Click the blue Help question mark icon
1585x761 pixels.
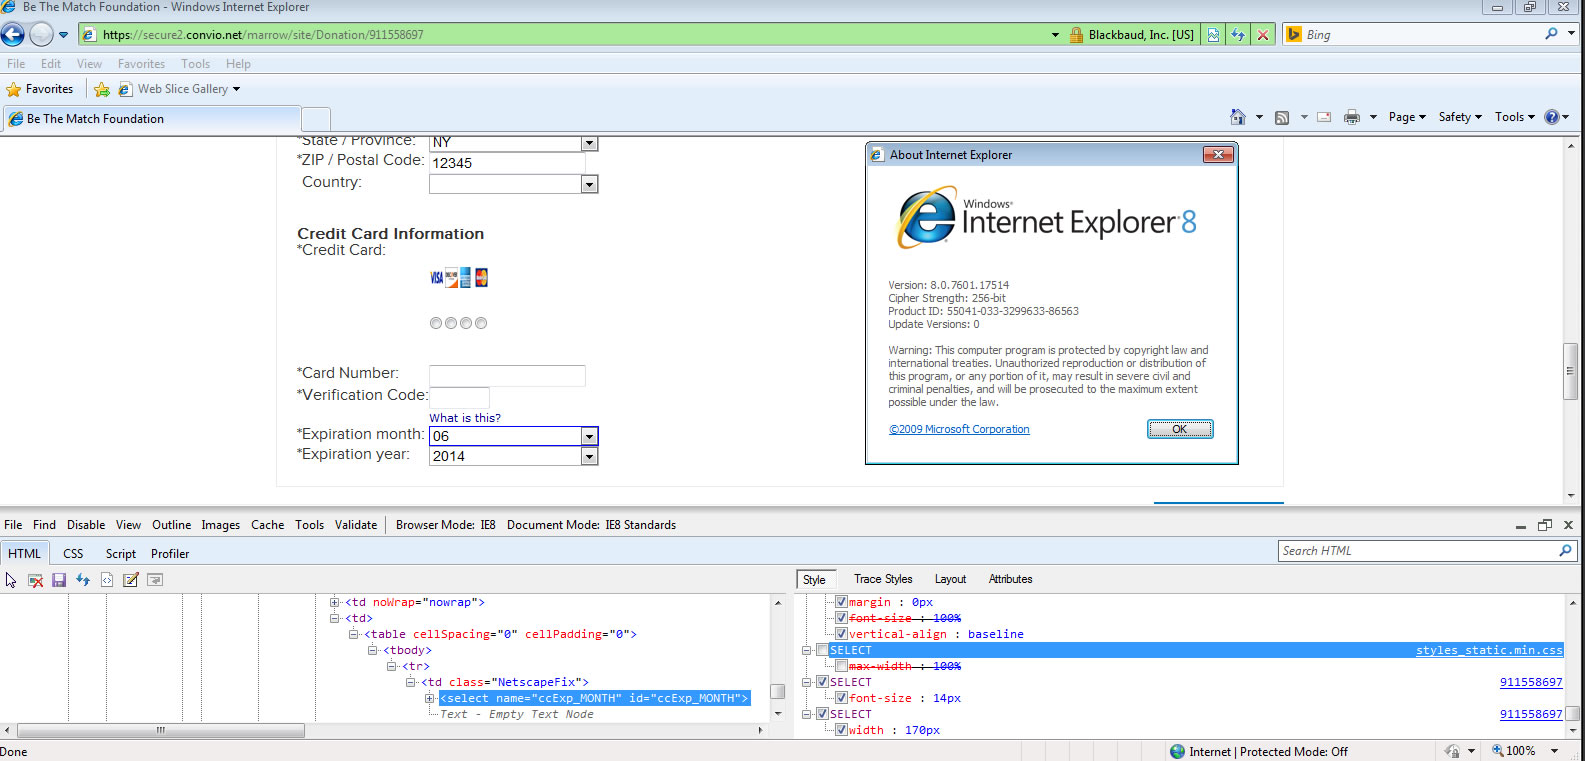coord(1552,117)
